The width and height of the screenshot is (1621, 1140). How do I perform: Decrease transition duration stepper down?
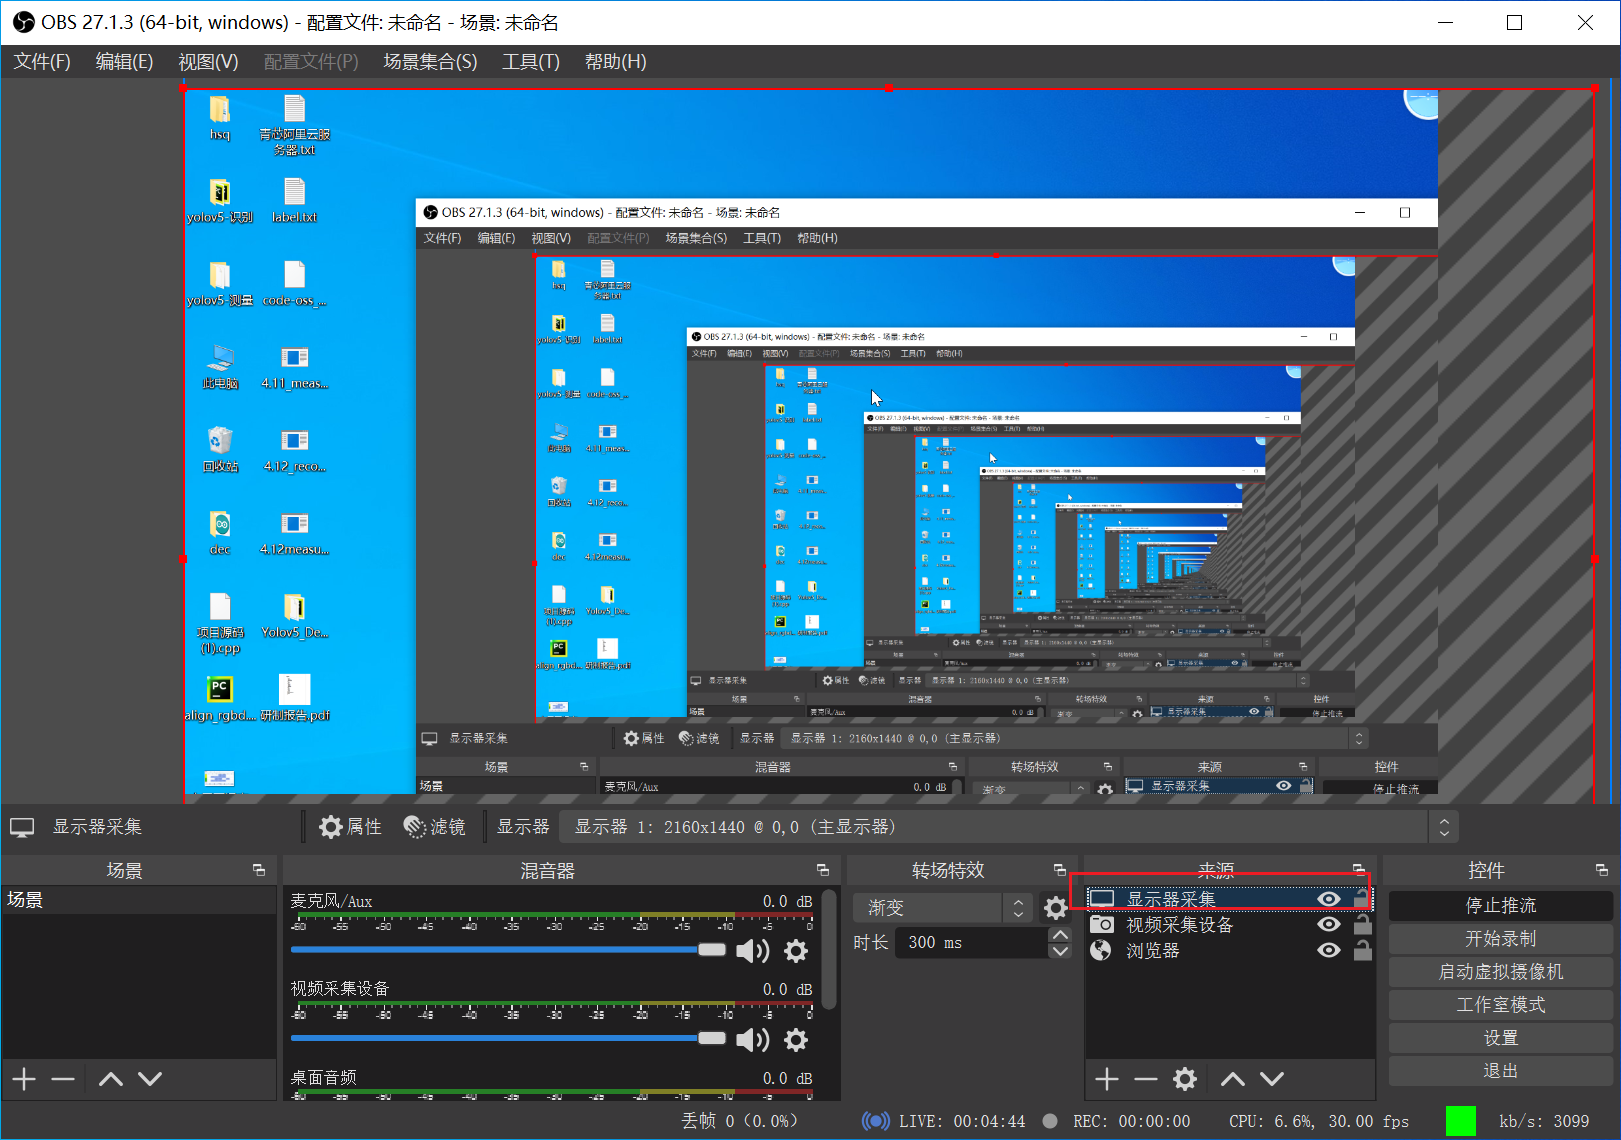[1060, 950]
